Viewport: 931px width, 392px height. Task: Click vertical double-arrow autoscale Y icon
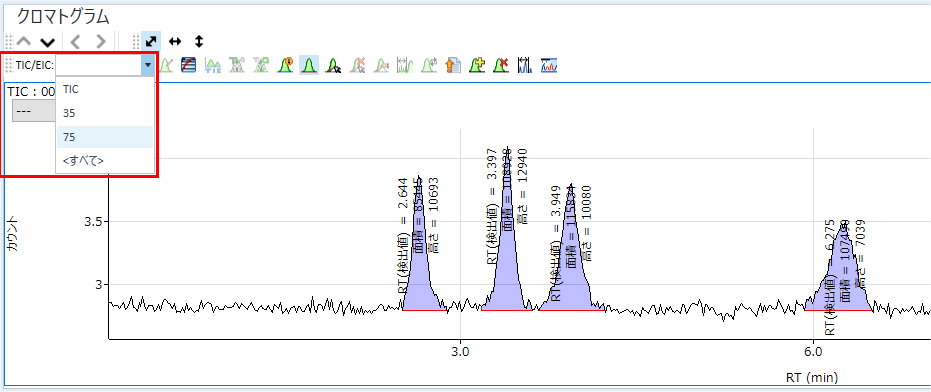click(x=199, y=41)
